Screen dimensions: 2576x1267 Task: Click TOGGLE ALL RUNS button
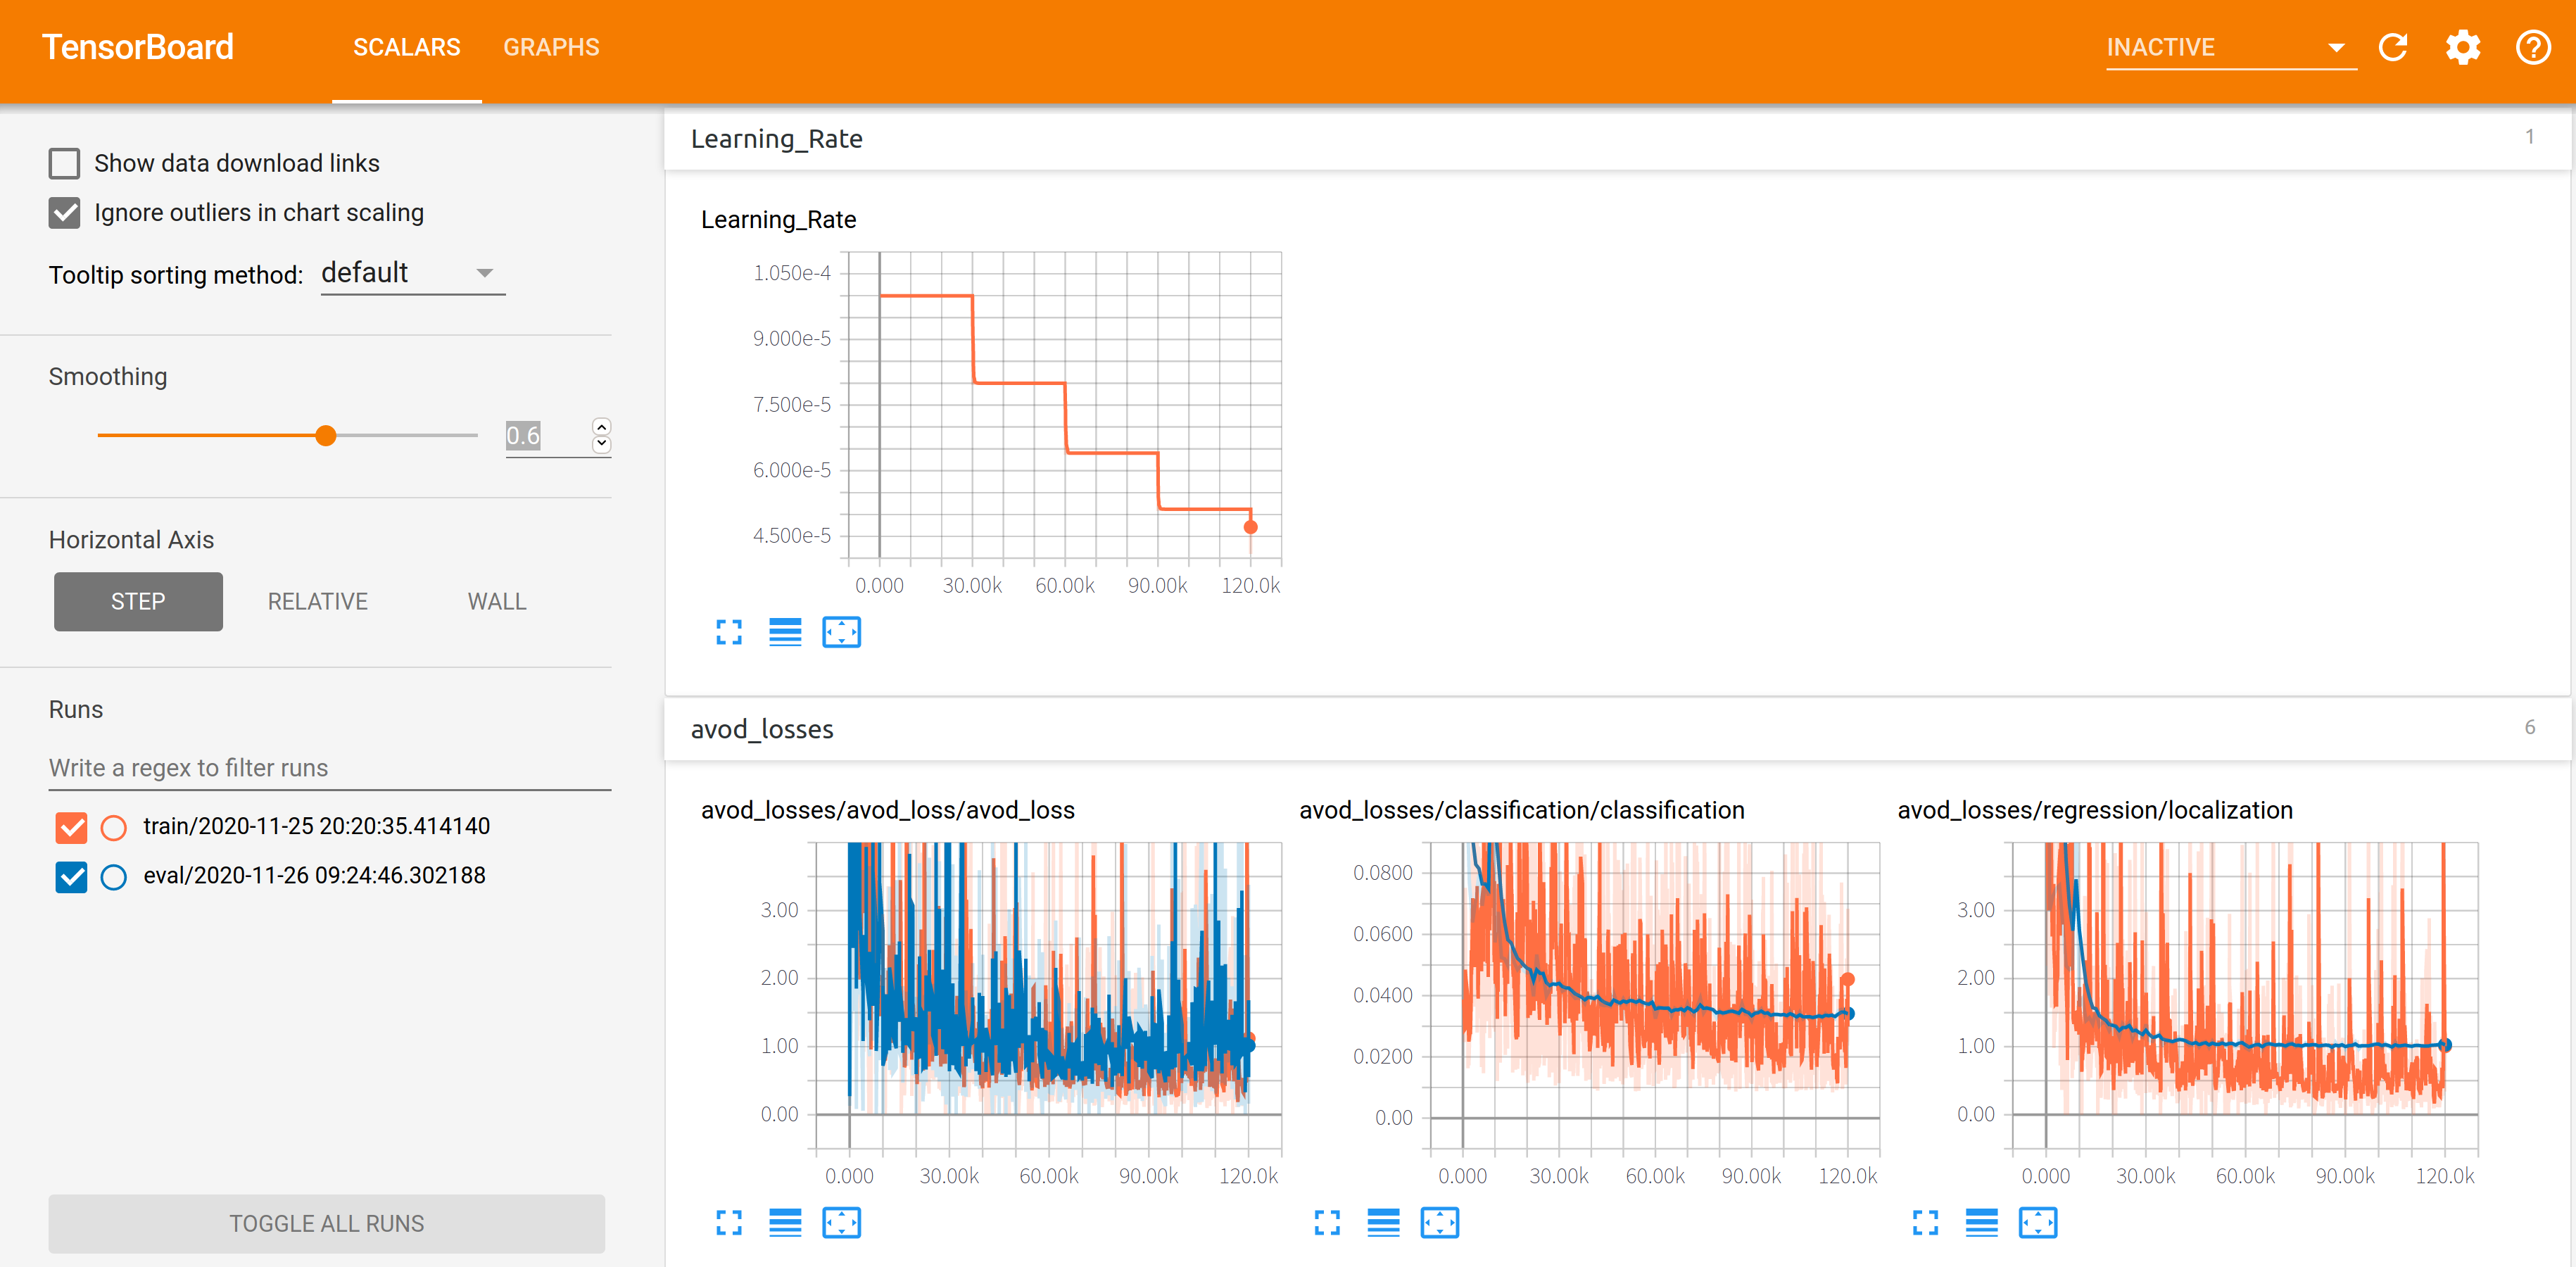click(x=326, y=1223)
